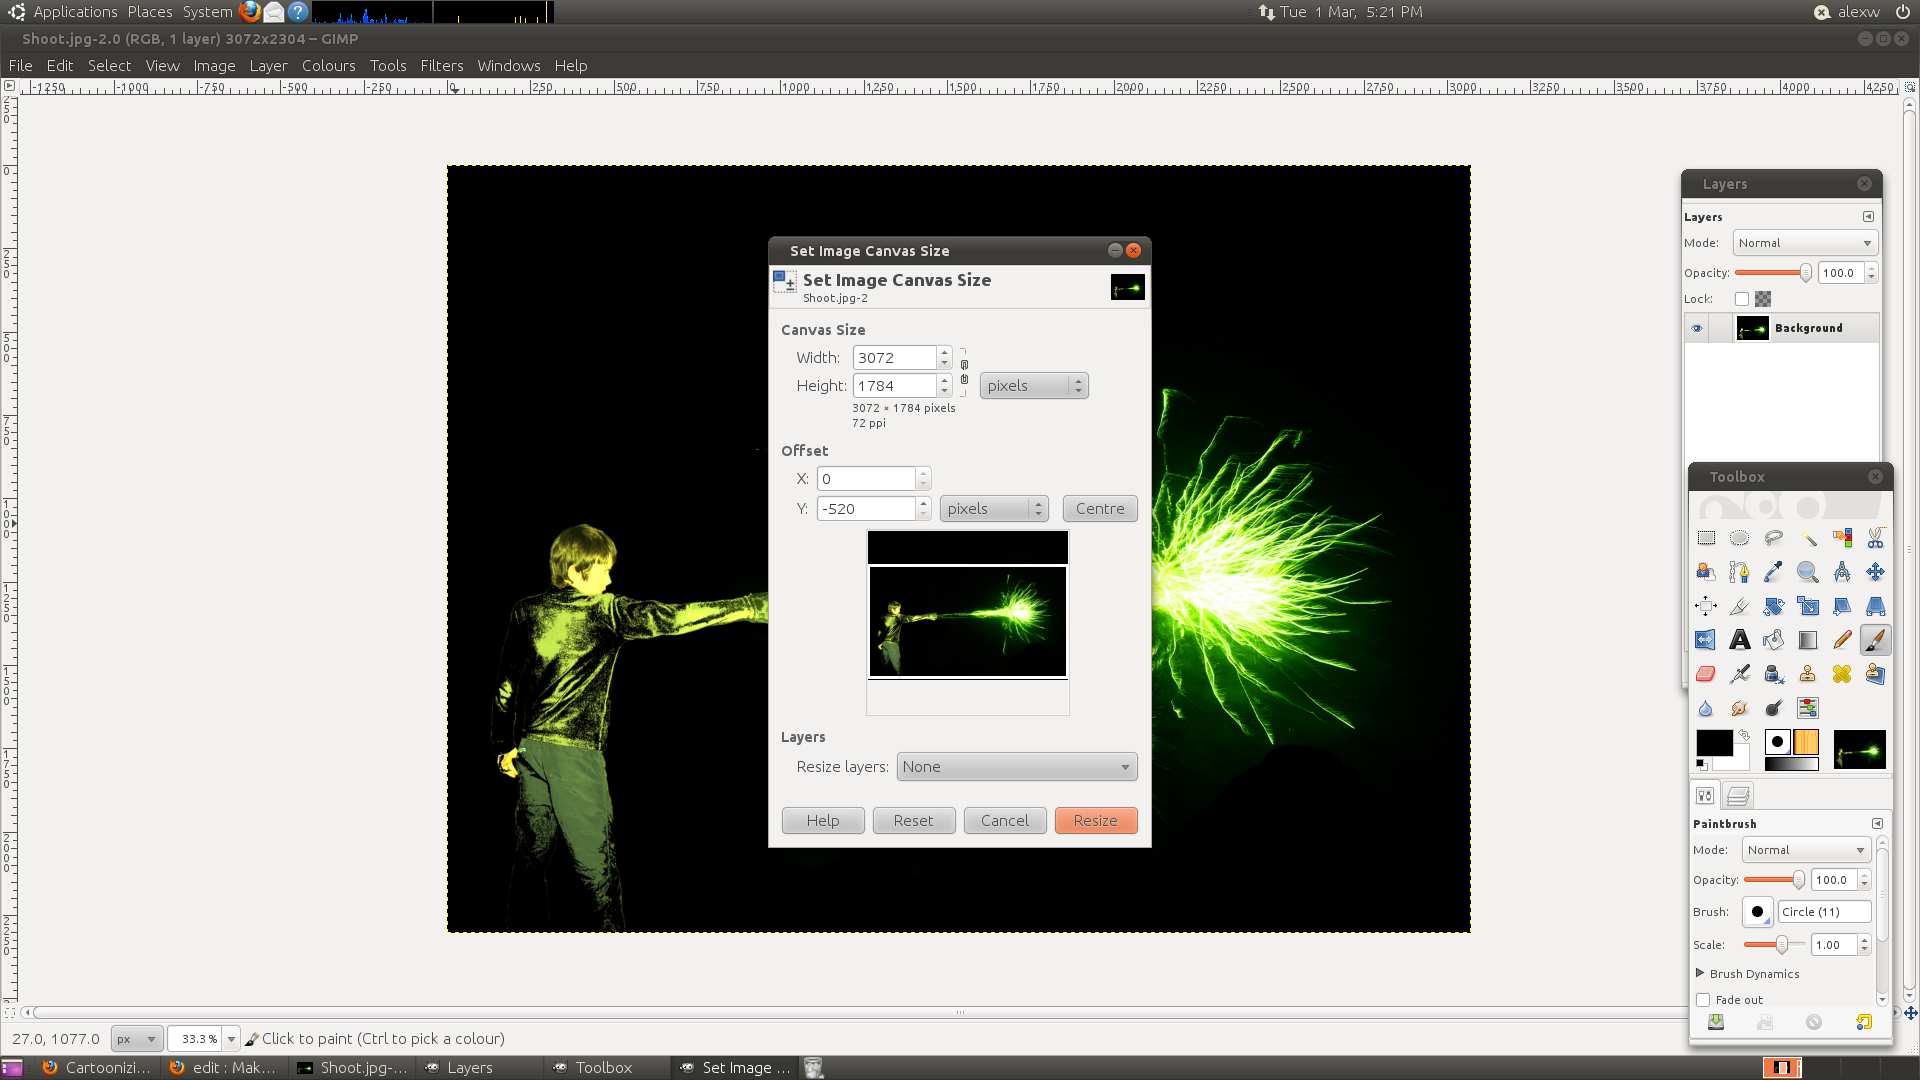The width and height of the screenshot is (1920, 1080).
Task: Select the Pencil tool
Action: tap(1842, 640)
